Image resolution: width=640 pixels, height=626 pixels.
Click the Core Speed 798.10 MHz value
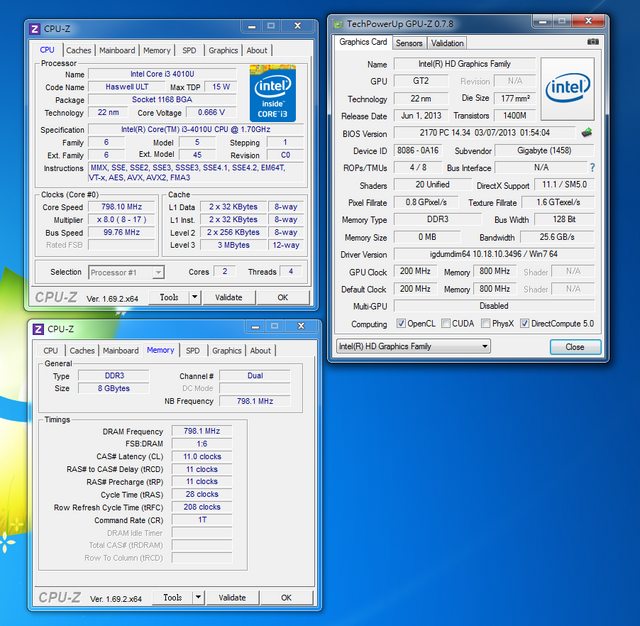(x=122, y=207)
